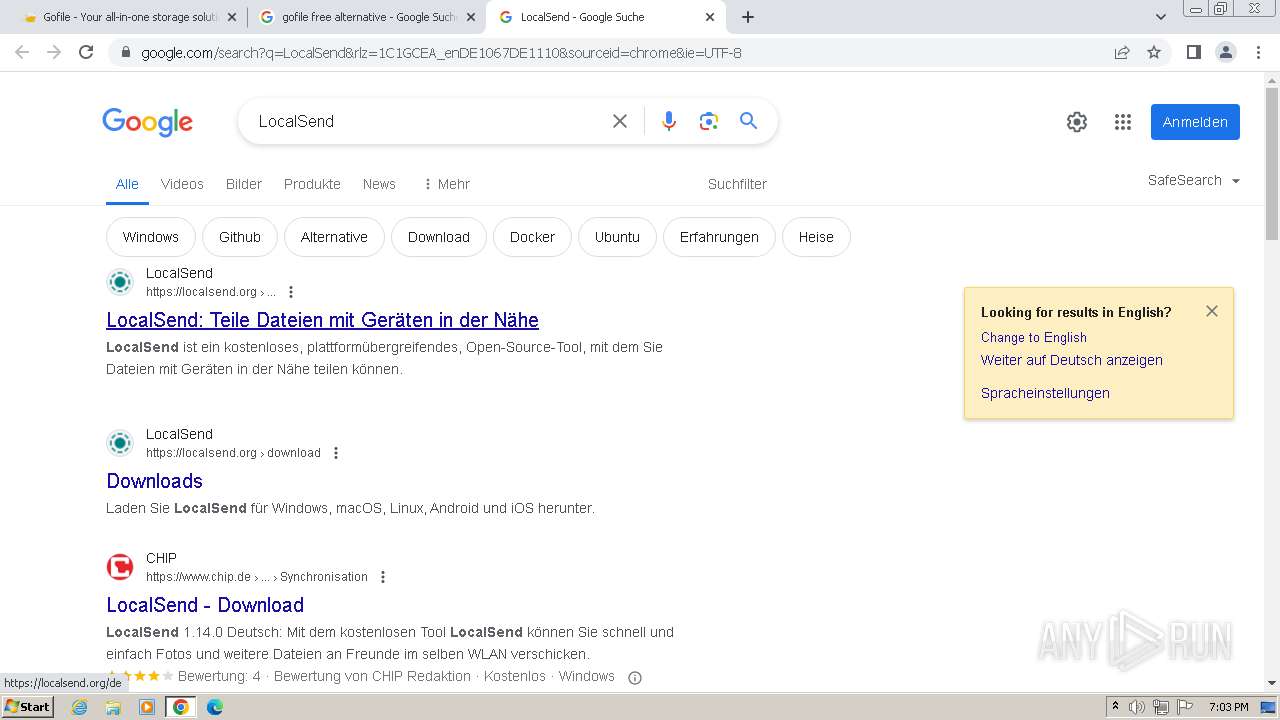This screenshot has width=1280, height=720.
Task: Click the Anmelden sign-in button
Action: click(x=1195, y=122)
